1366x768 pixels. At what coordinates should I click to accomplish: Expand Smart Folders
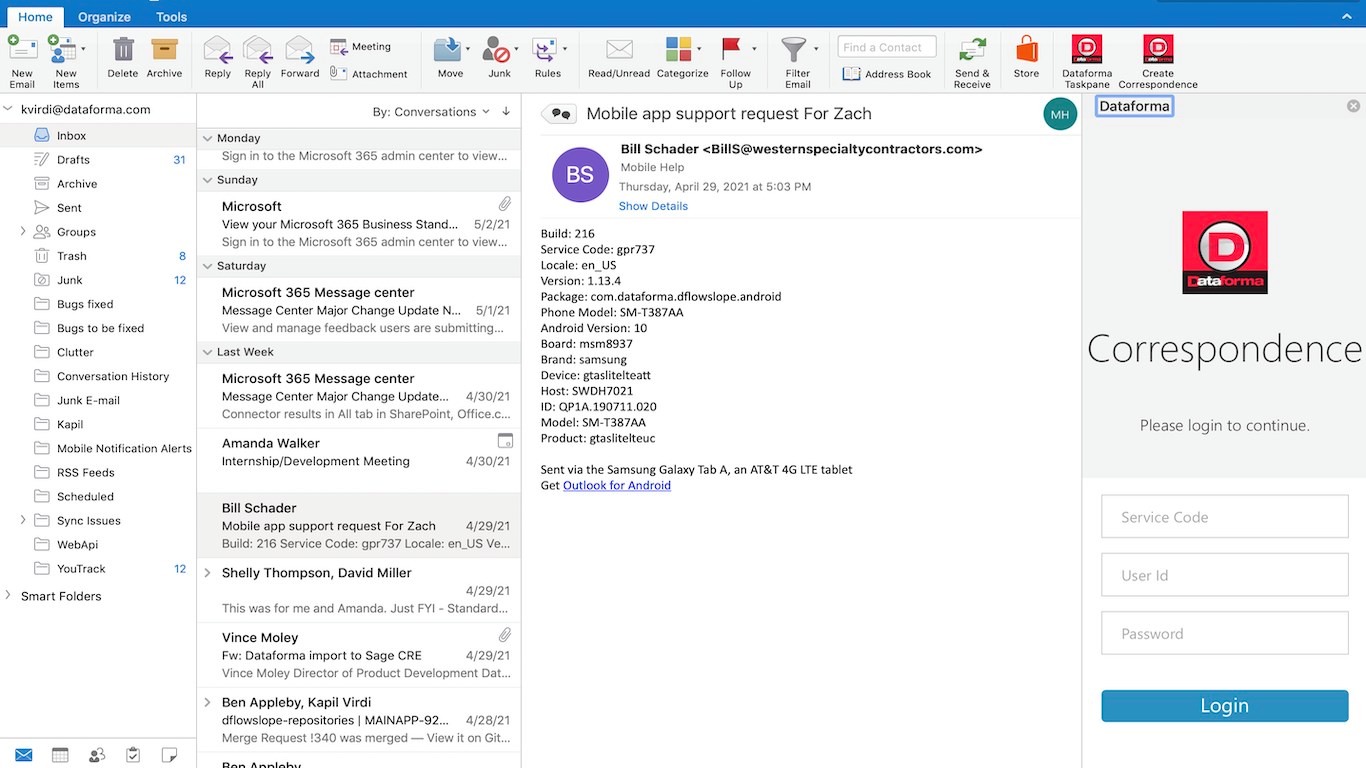(8, 596)
